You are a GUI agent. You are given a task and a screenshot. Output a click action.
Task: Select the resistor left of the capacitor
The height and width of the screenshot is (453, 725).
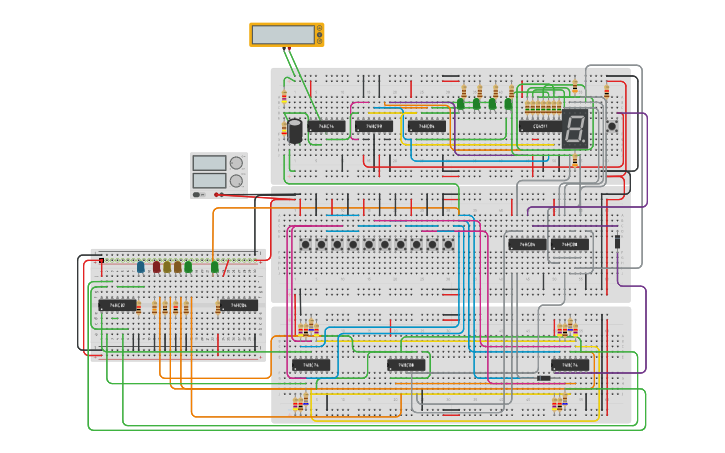click(x=284, y=97)
